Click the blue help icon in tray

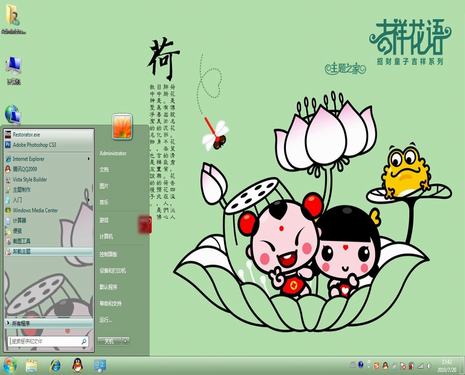(361, 365)
